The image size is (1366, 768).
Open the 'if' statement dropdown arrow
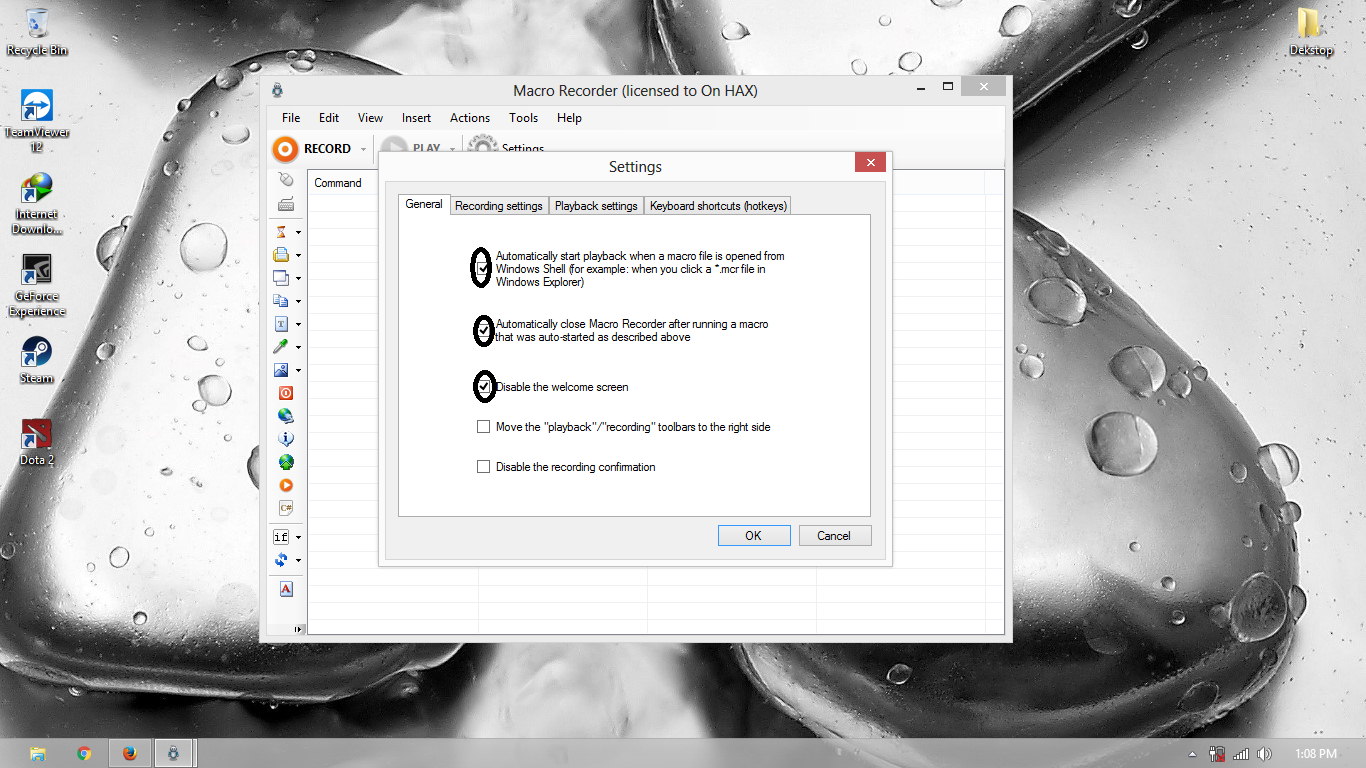[298, 537]
